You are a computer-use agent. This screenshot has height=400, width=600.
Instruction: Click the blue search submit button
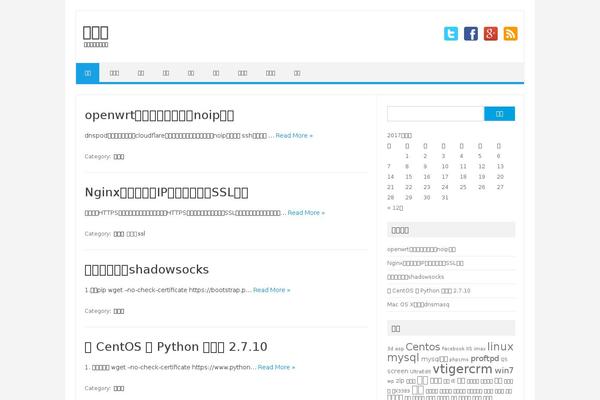coord(499,114)
